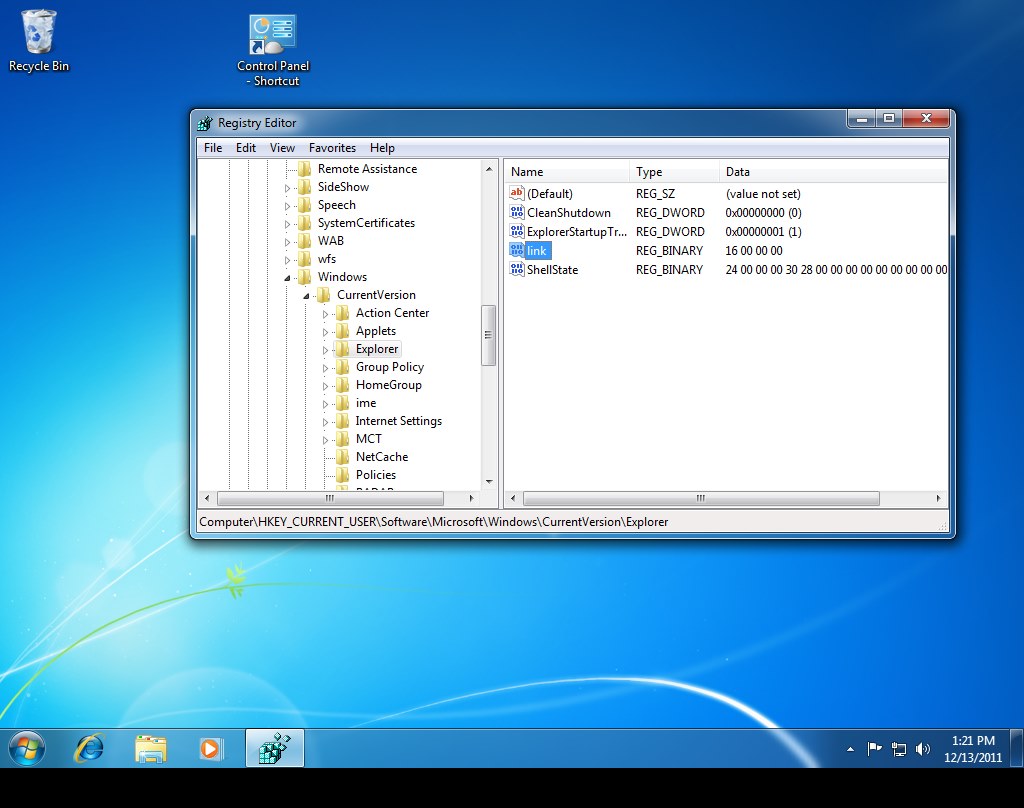Click the tree pane horizontal scroll right arrow

click(x=472, y=498)
